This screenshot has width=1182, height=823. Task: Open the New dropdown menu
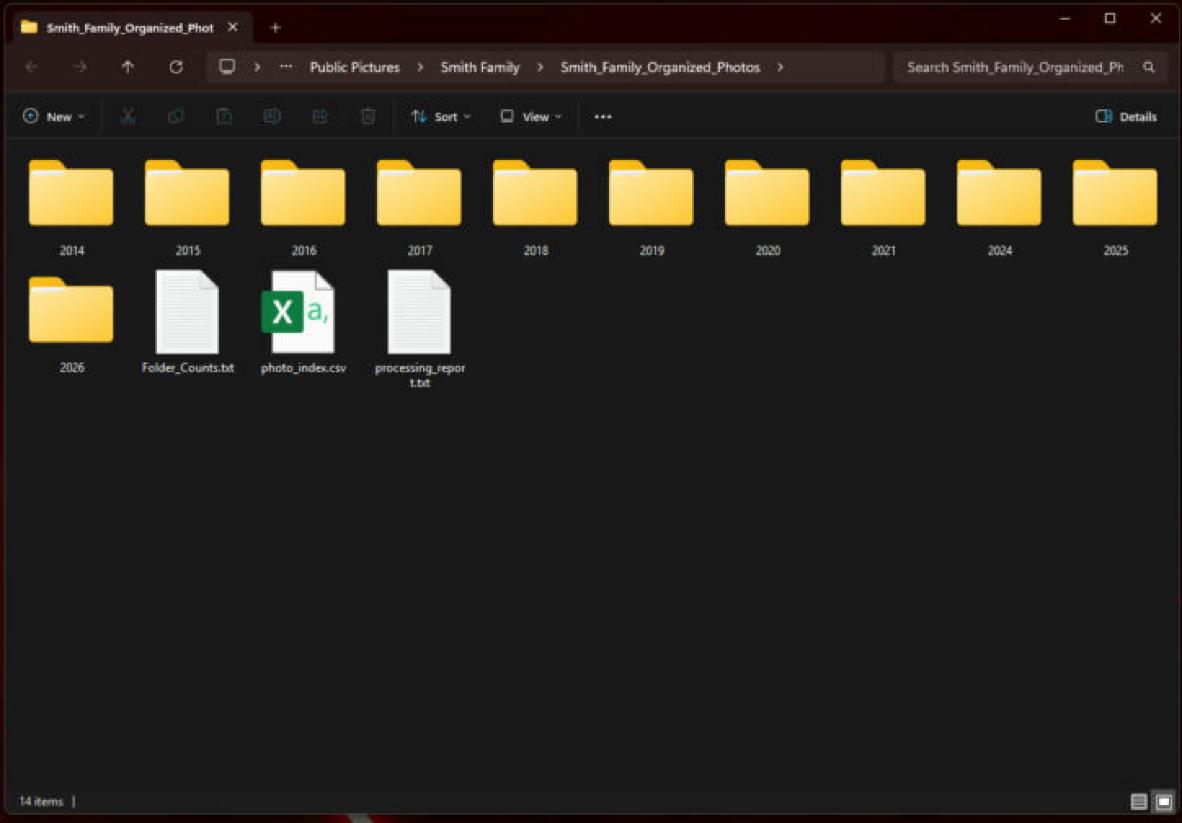[54, 116]
